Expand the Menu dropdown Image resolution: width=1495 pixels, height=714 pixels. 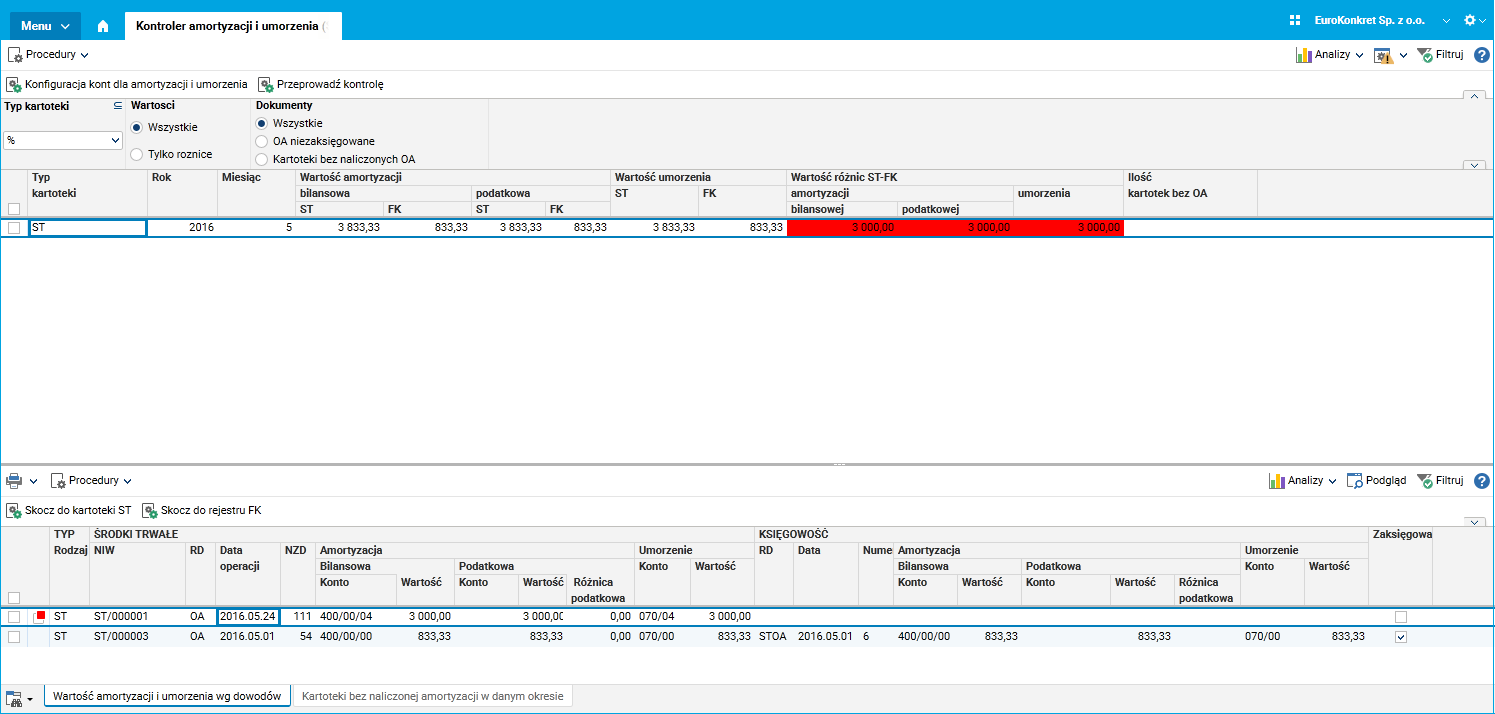click(45, 26)
